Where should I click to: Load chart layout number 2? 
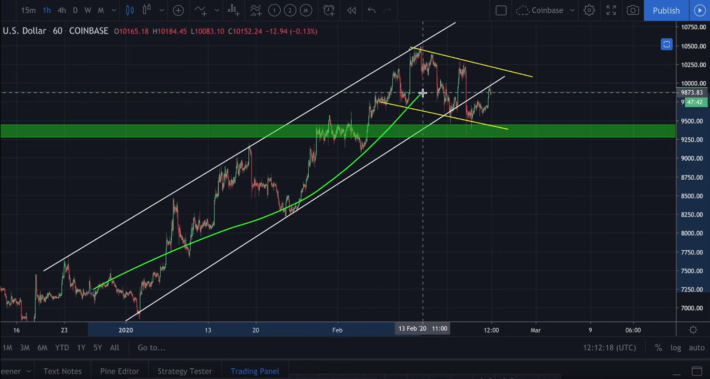click(x=290, y=10)
